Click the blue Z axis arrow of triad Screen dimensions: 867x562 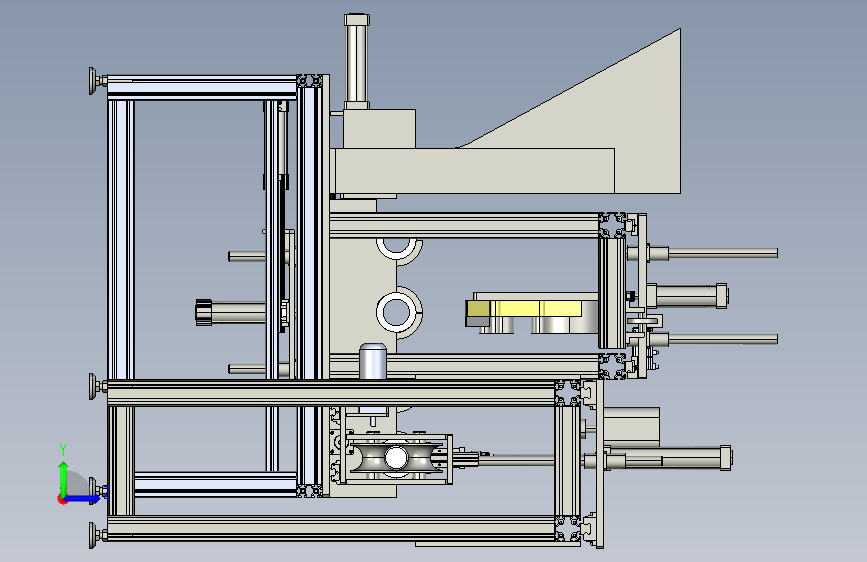click(83, 498)
